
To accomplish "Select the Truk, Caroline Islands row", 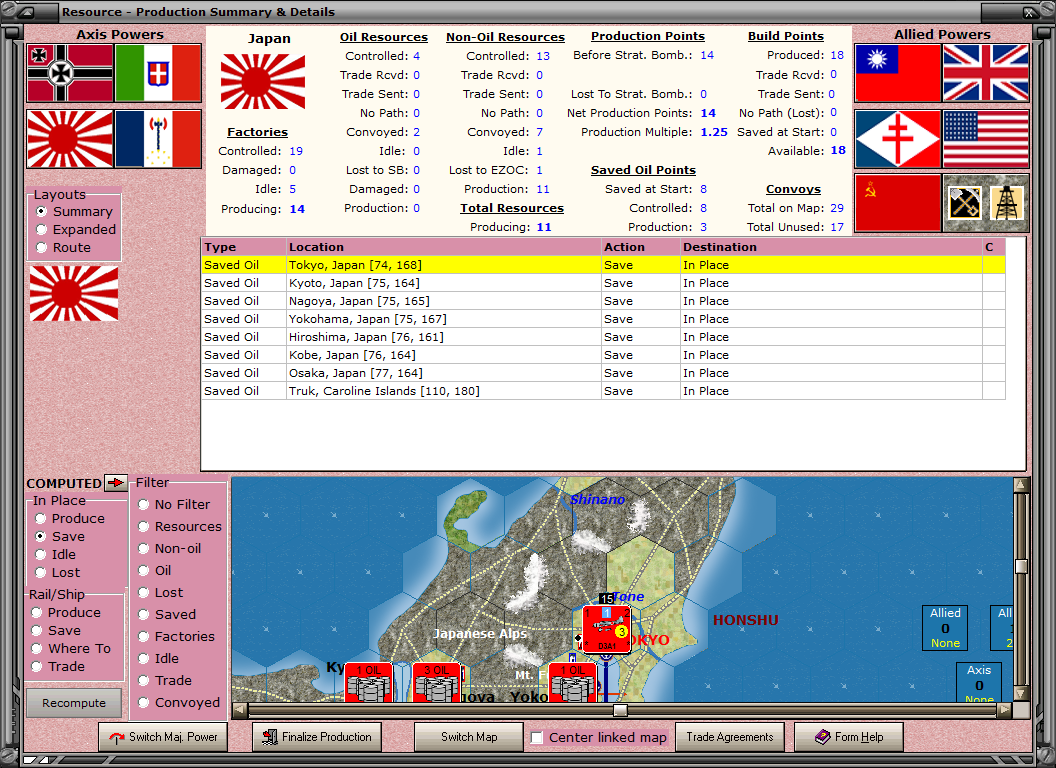I will click(x=603, y=391).
